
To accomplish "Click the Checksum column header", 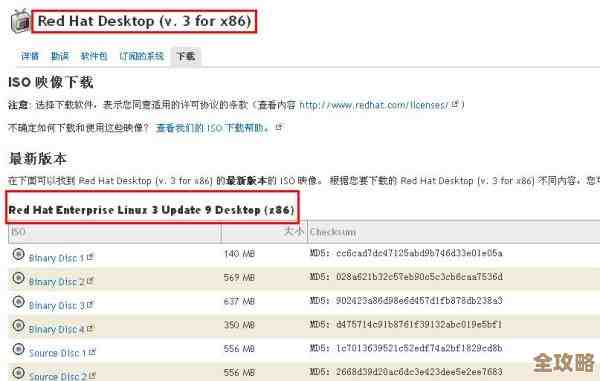I will (x=454, y=232).
